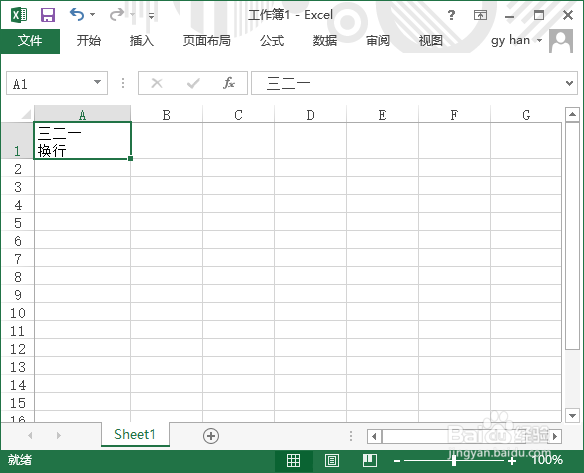Open the redo history dropdown arrow
The width and height of the screenshot is (584, 473).
(133, 15)
